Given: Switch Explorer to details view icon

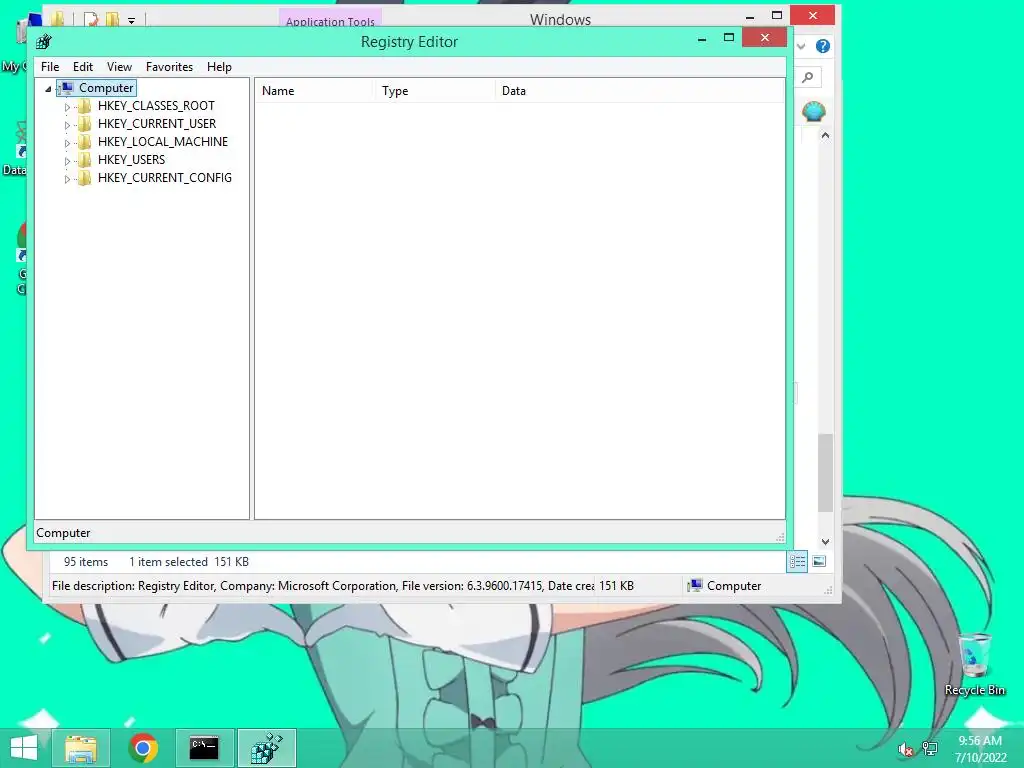Looking at the screenshot, I should coord(797,562).
